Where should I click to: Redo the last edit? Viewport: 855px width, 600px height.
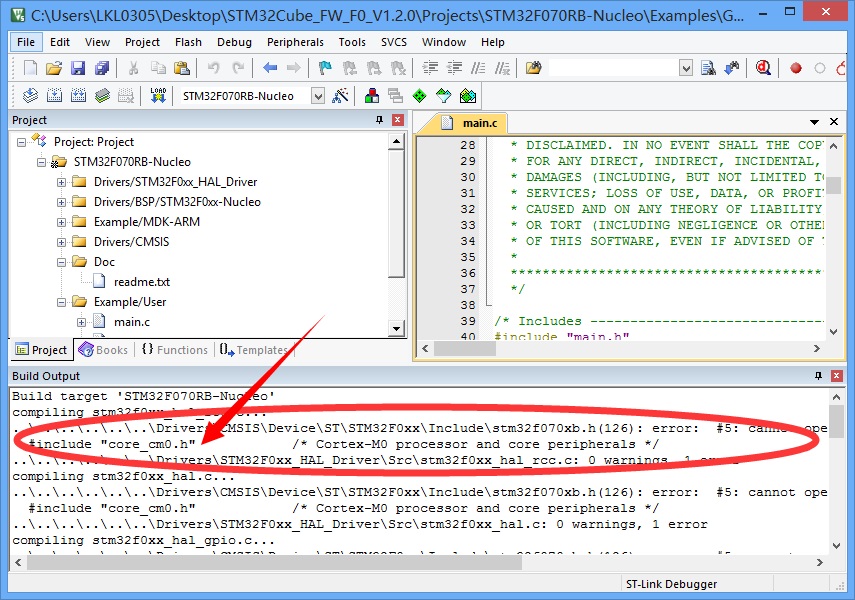(x=237, y=68)
